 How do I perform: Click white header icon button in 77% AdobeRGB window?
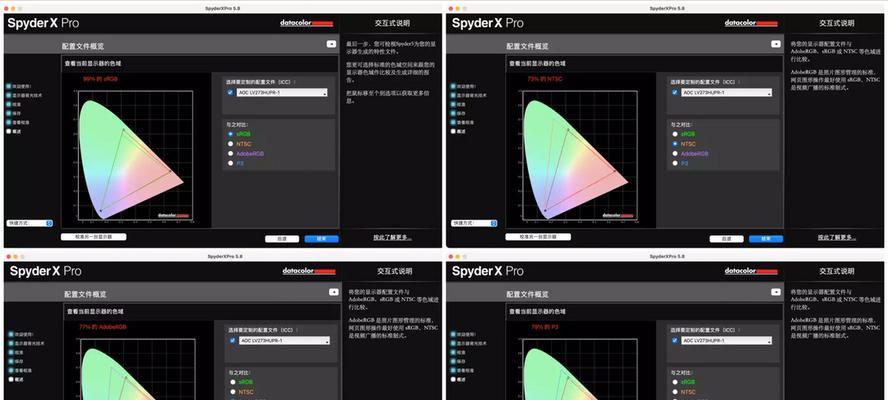tap(334, 292)
